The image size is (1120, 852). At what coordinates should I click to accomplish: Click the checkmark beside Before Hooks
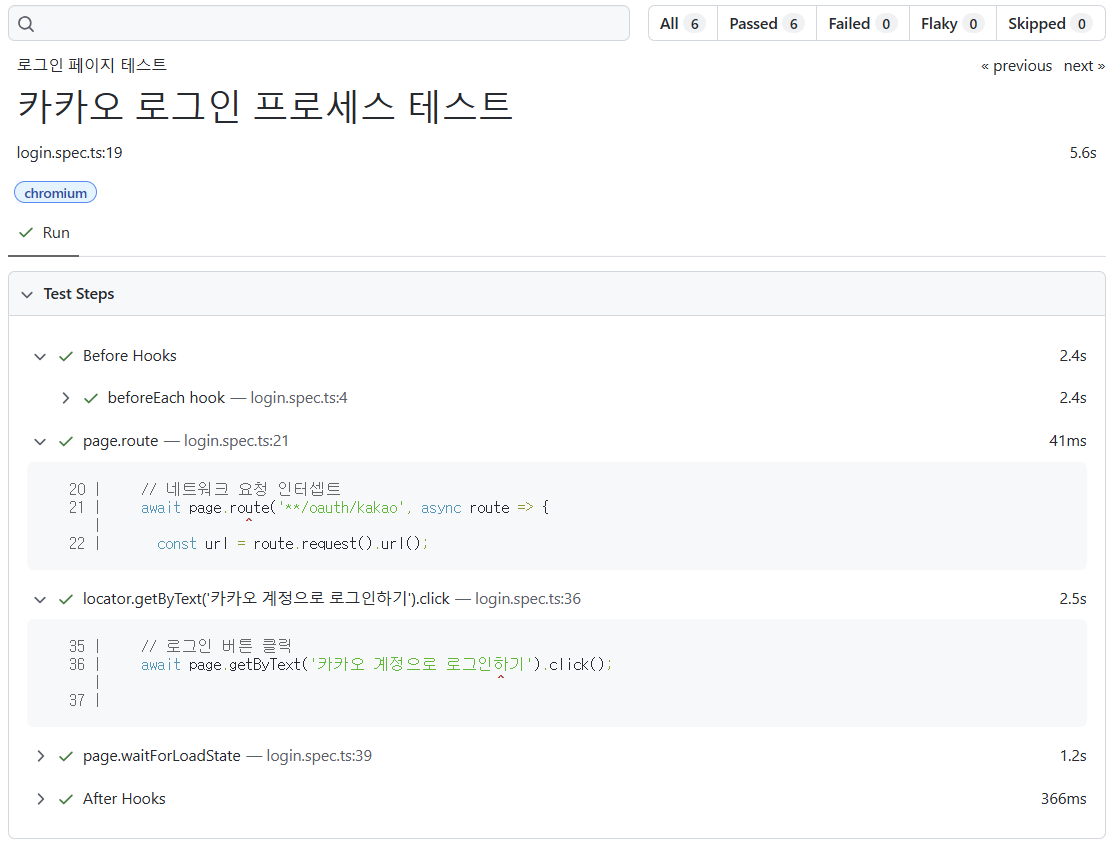coord(66,356)
